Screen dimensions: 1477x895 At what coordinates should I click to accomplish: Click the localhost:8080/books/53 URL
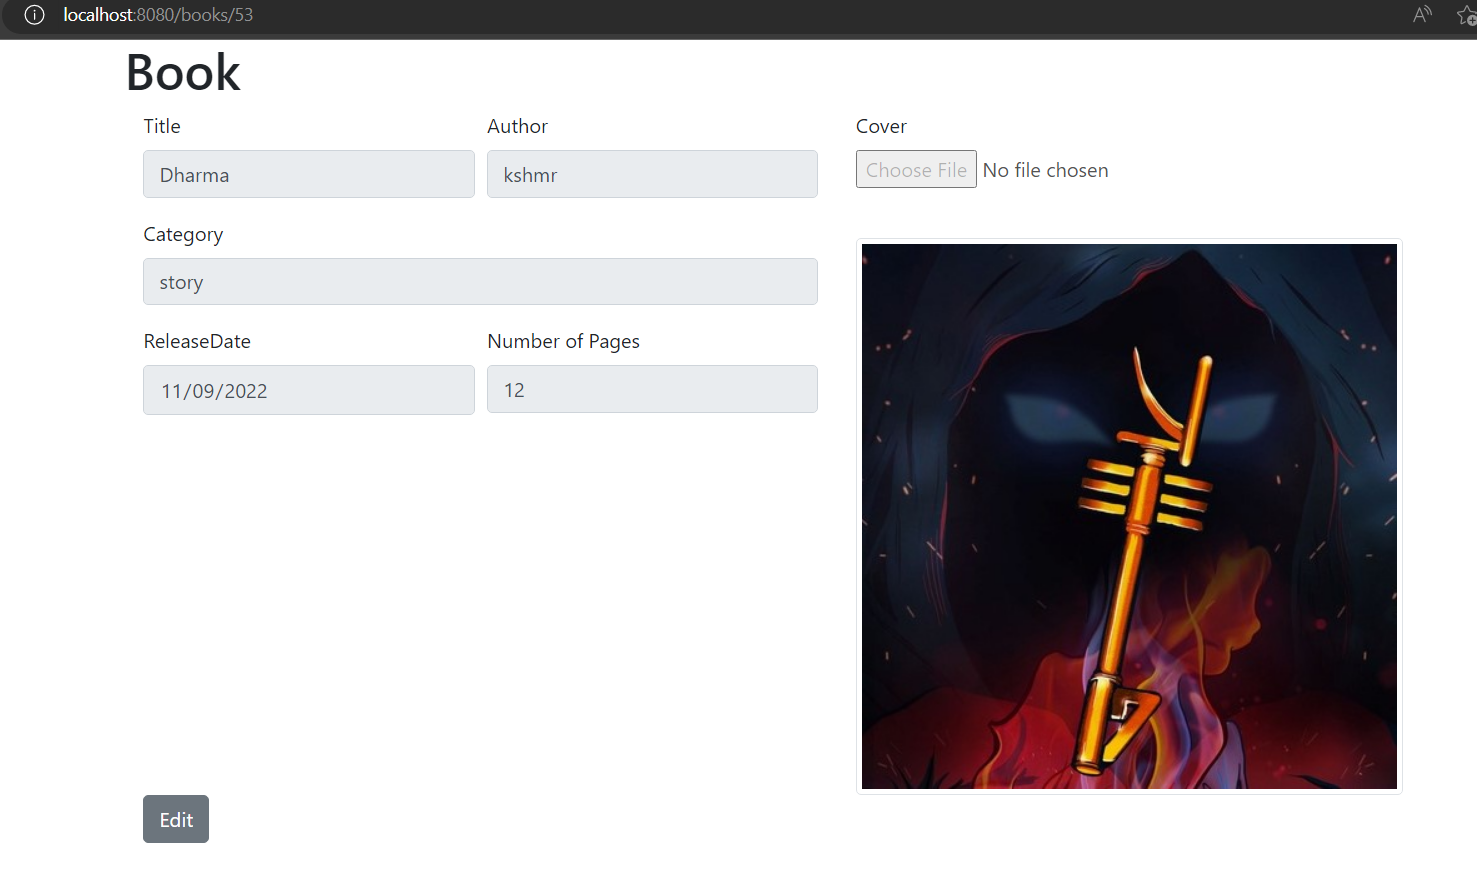click(x=158, y=15)
